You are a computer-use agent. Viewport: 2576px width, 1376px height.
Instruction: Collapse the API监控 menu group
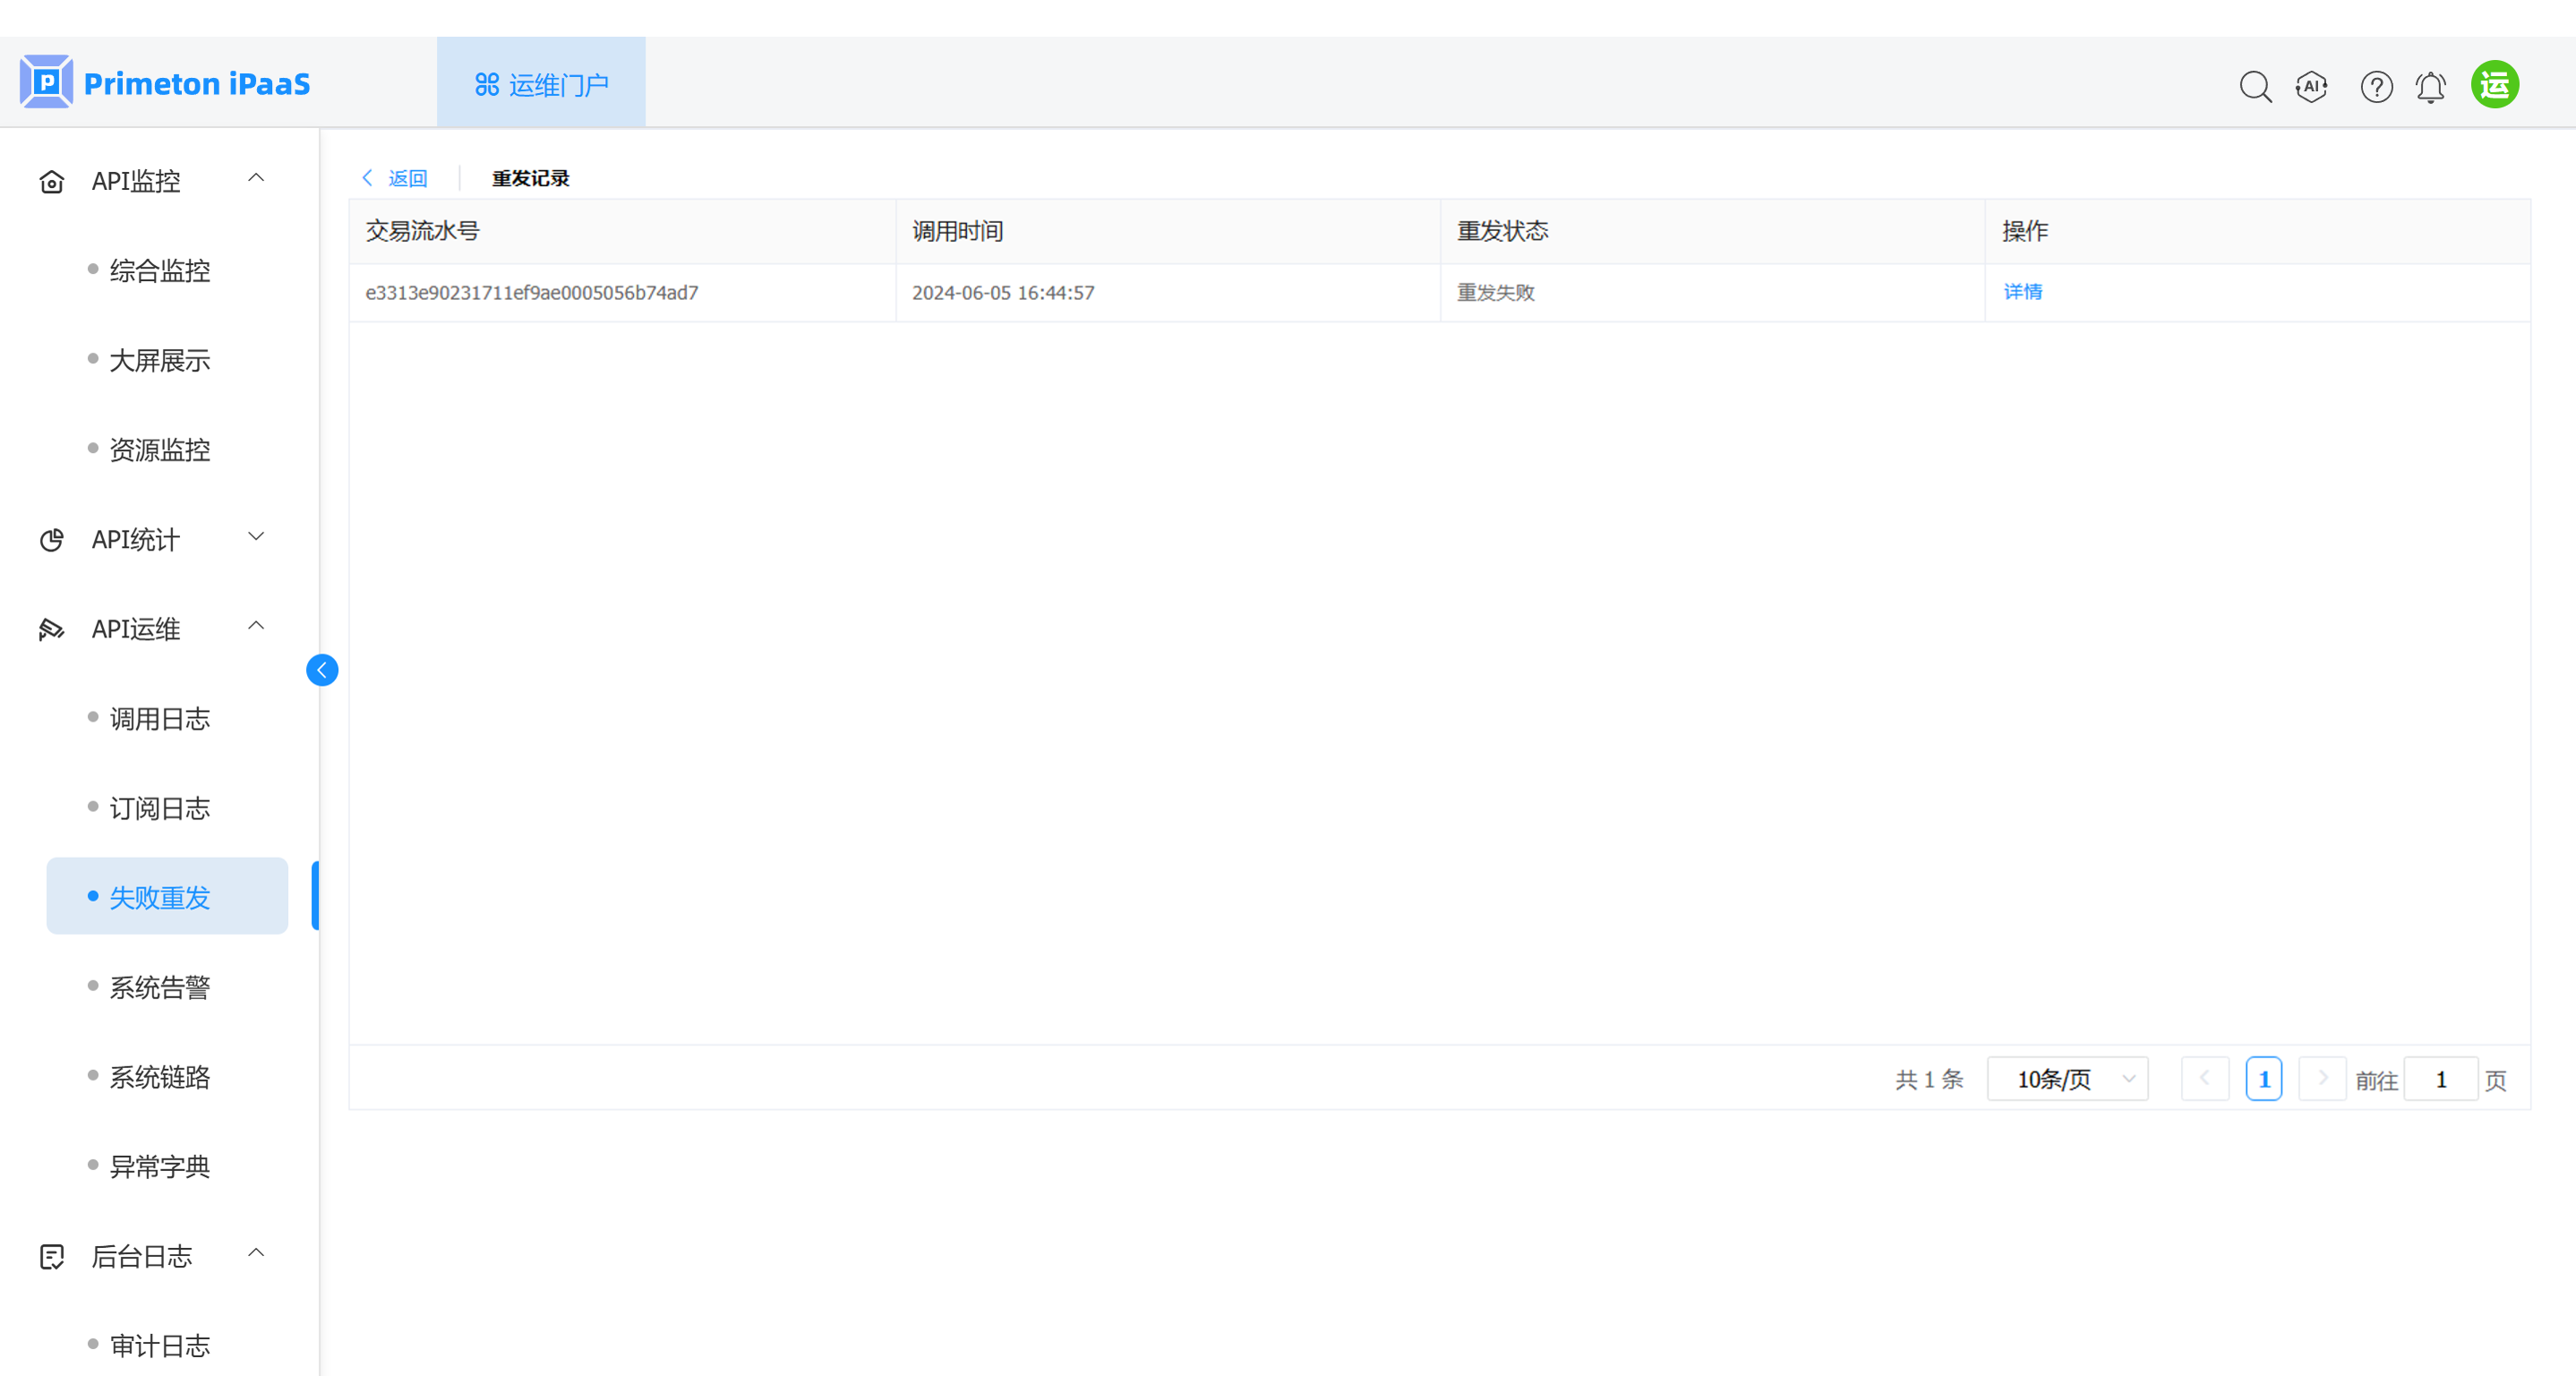(x=256, y=178)
